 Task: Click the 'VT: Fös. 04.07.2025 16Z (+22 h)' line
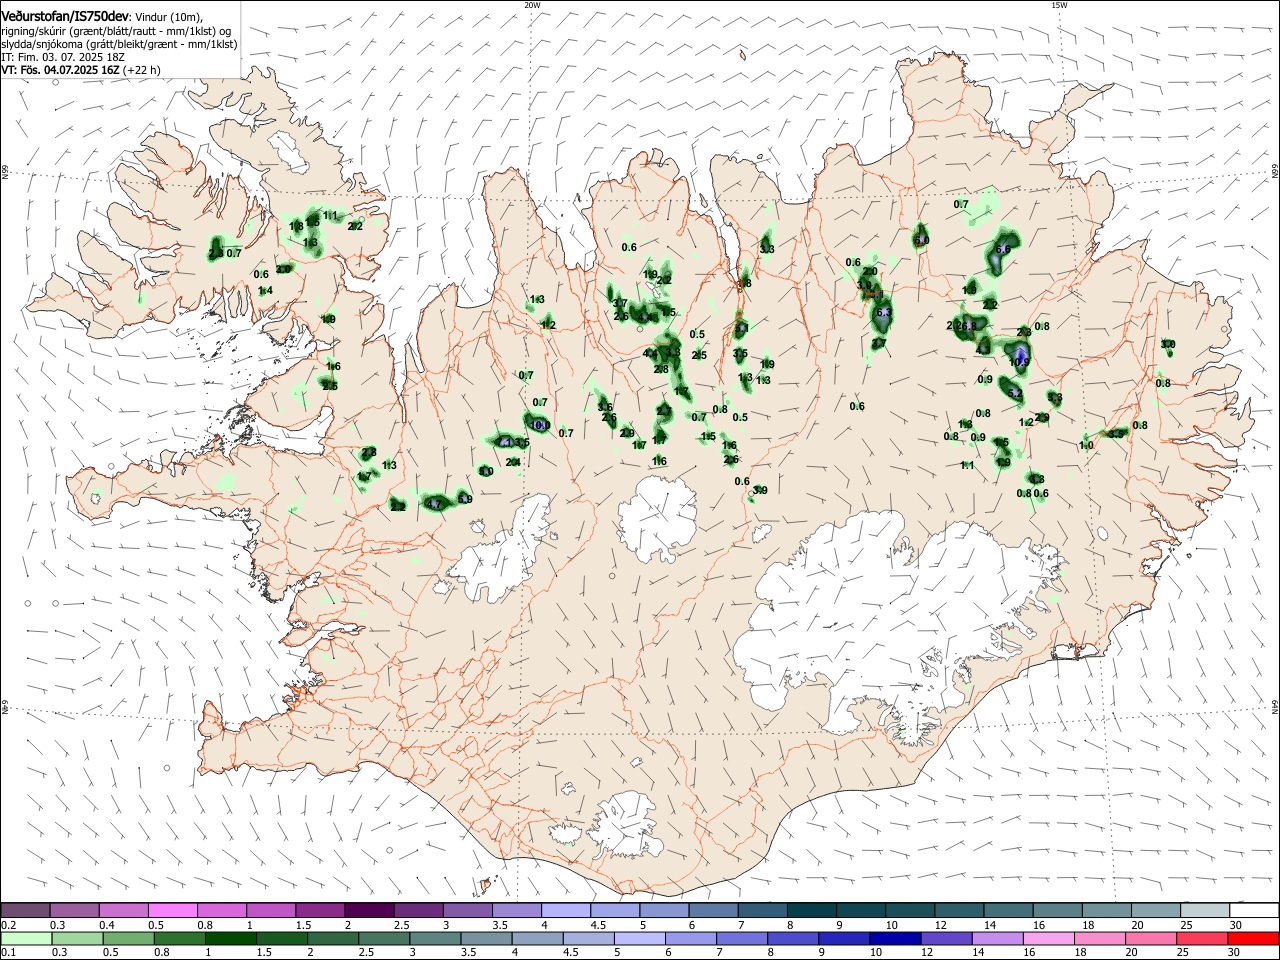coord(81,70)
